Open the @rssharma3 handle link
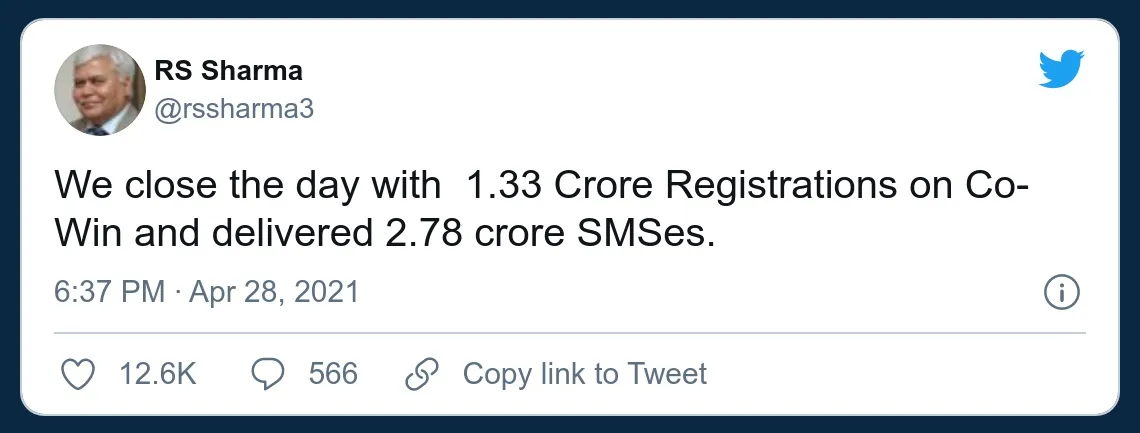 click(234, 109)
